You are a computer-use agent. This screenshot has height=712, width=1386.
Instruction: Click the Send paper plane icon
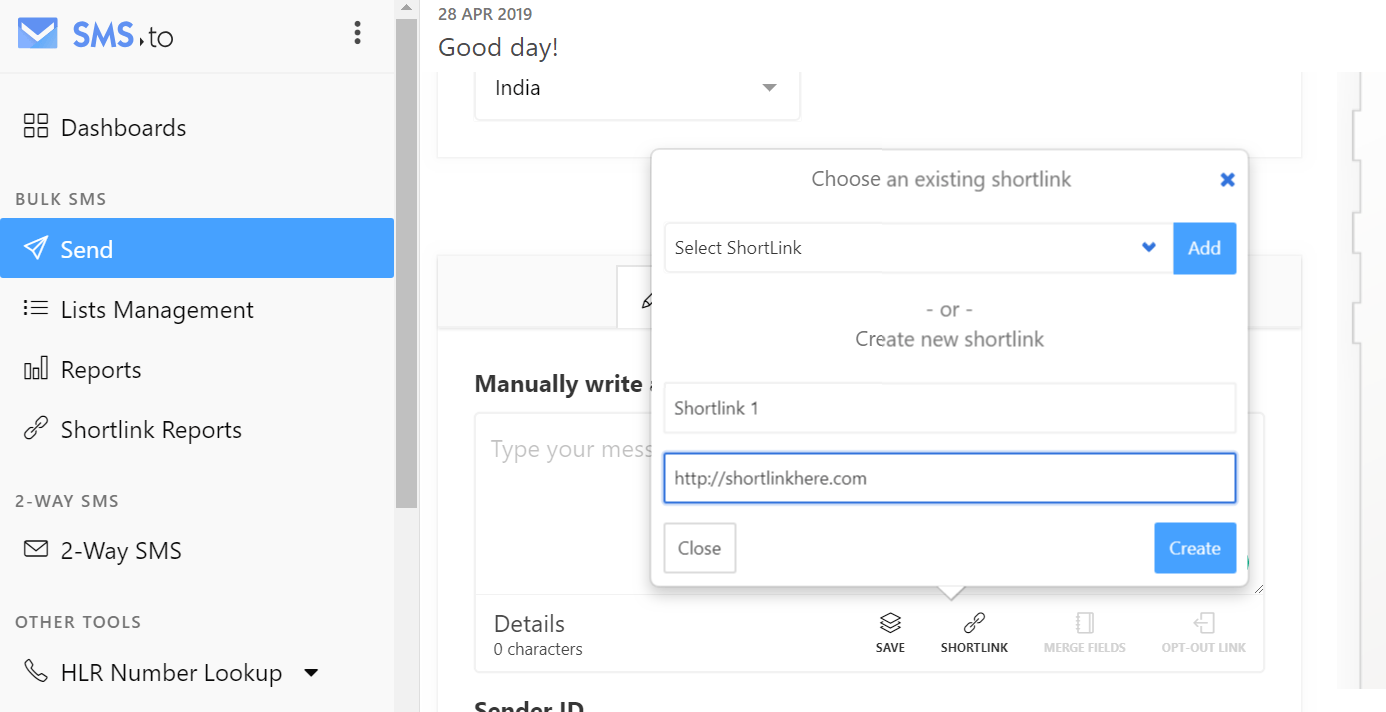(x=36, y=247)
